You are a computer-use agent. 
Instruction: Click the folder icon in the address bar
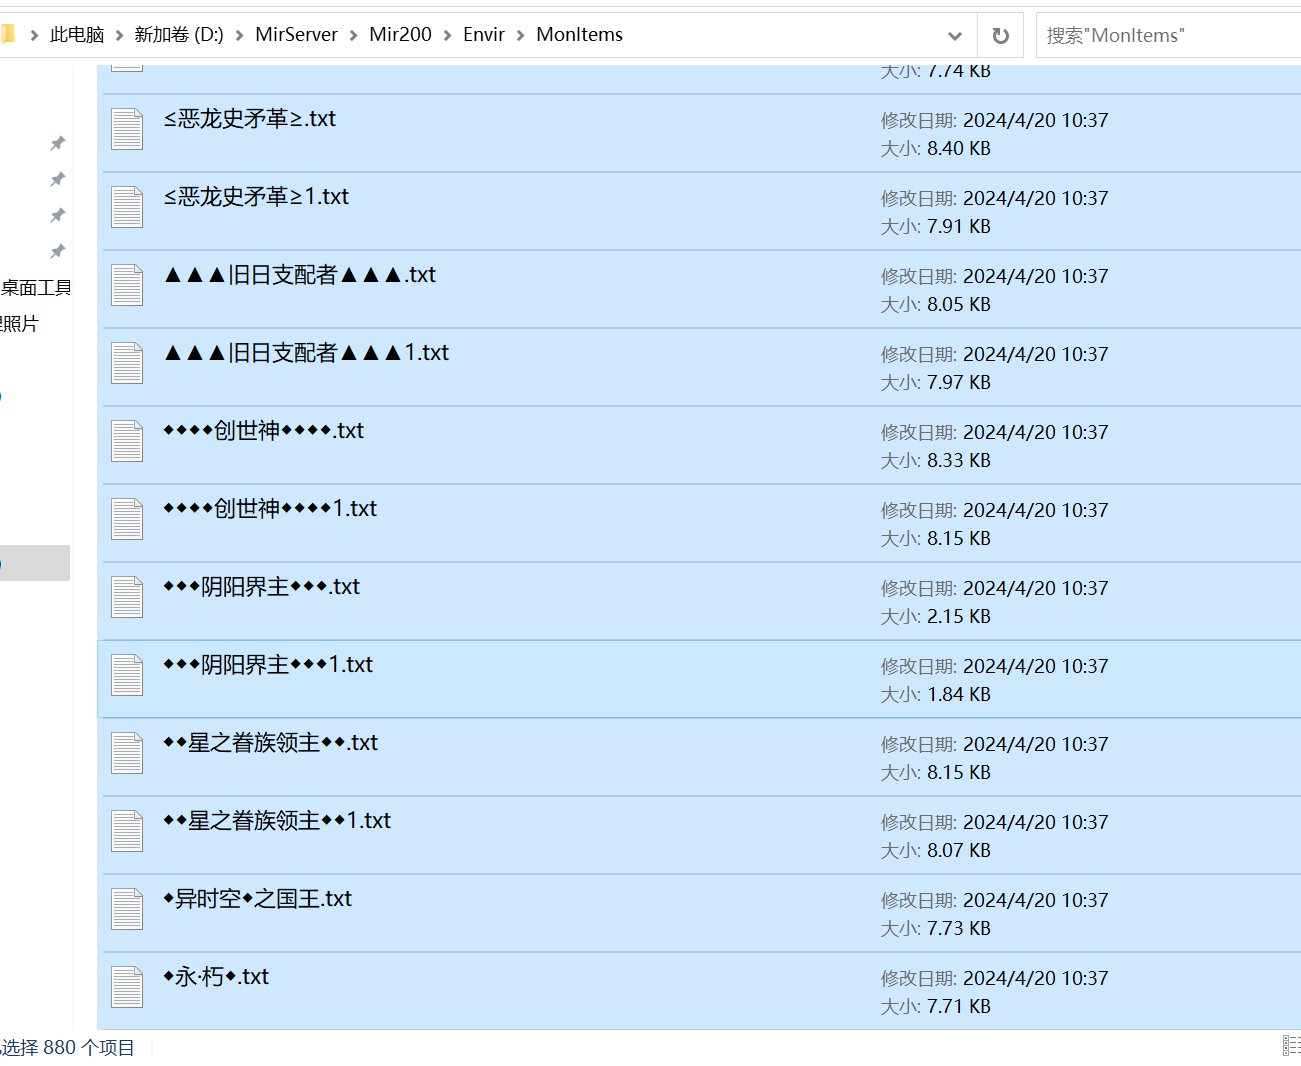pos(8,35)
